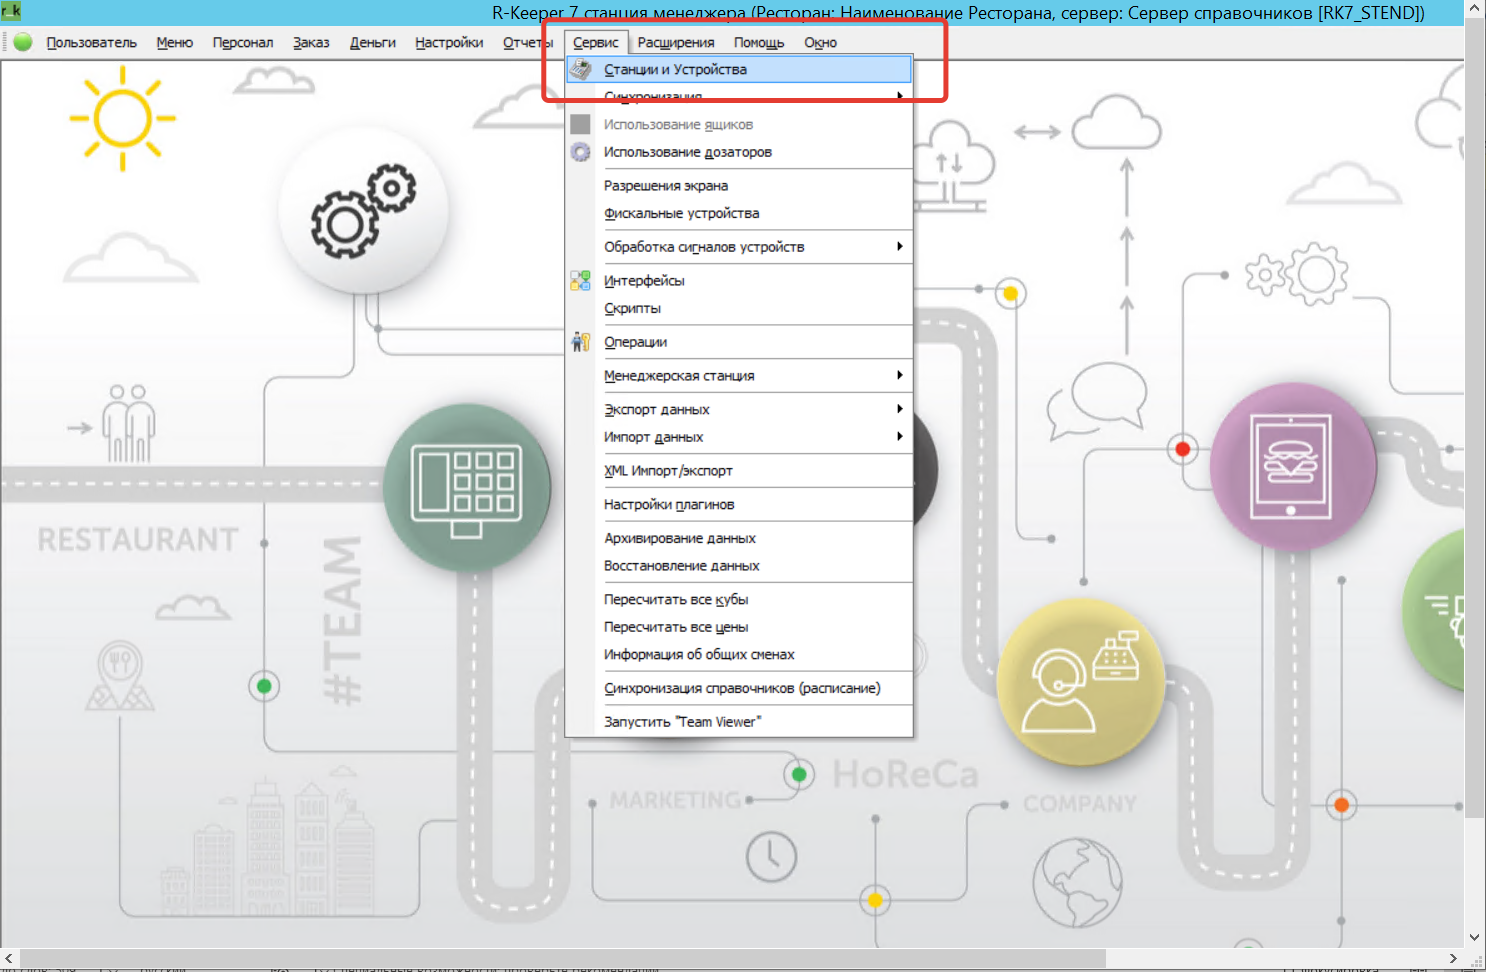Click the large gears round icon
The height and width of the screenshot is (972, 1486).
click(x=363, y=210)
